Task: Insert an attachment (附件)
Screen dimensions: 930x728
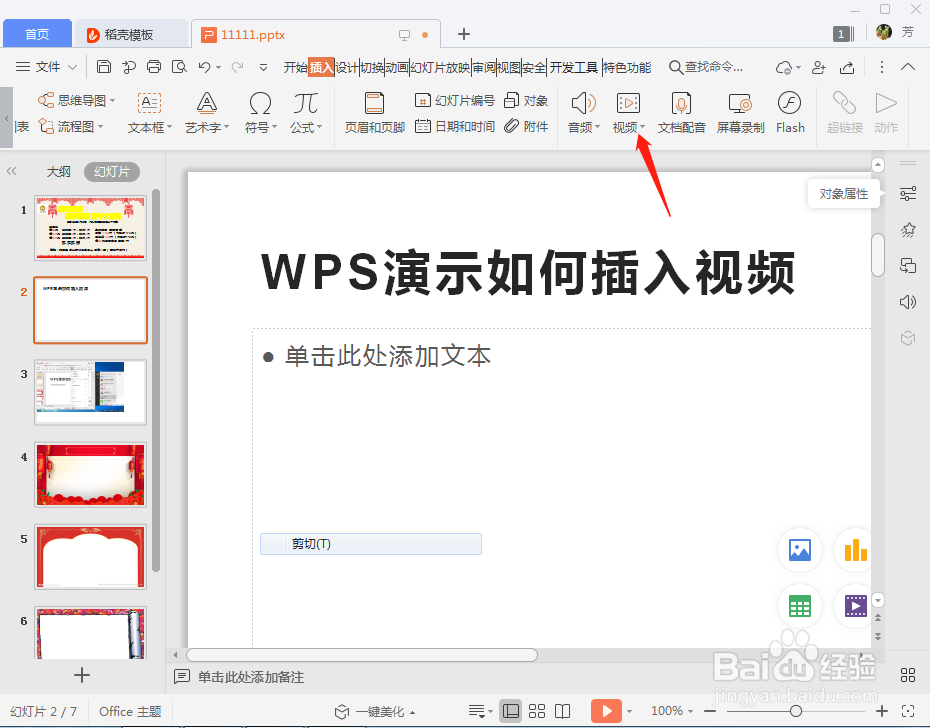Action: pos(526,126)
